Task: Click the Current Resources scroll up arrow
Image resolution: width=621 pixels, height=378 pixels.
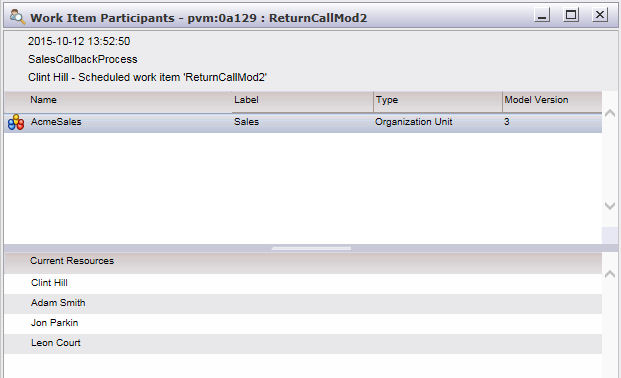Action: click(610, 274)
